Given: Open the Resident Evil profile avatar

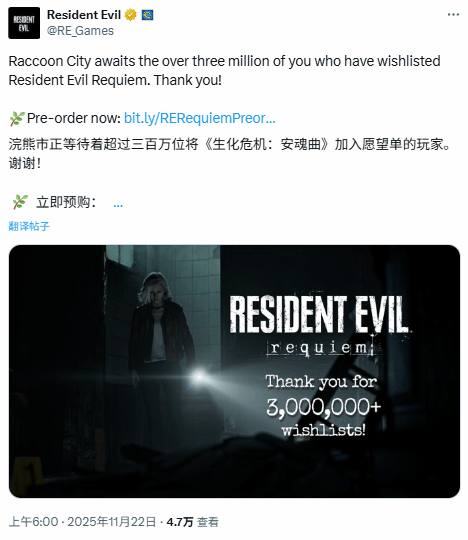Looking at the screenshot, I should [x=24, y=23].
